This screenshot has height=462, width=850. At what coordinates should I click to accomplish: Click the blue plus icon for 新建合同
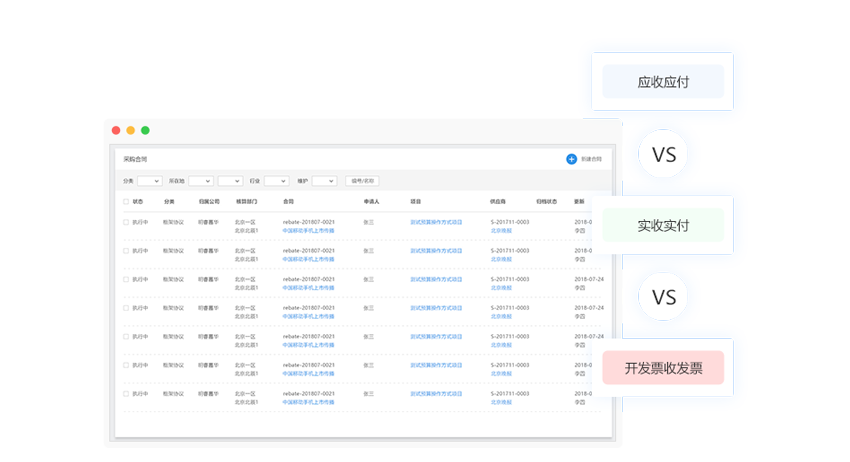(x=571, y=159)
